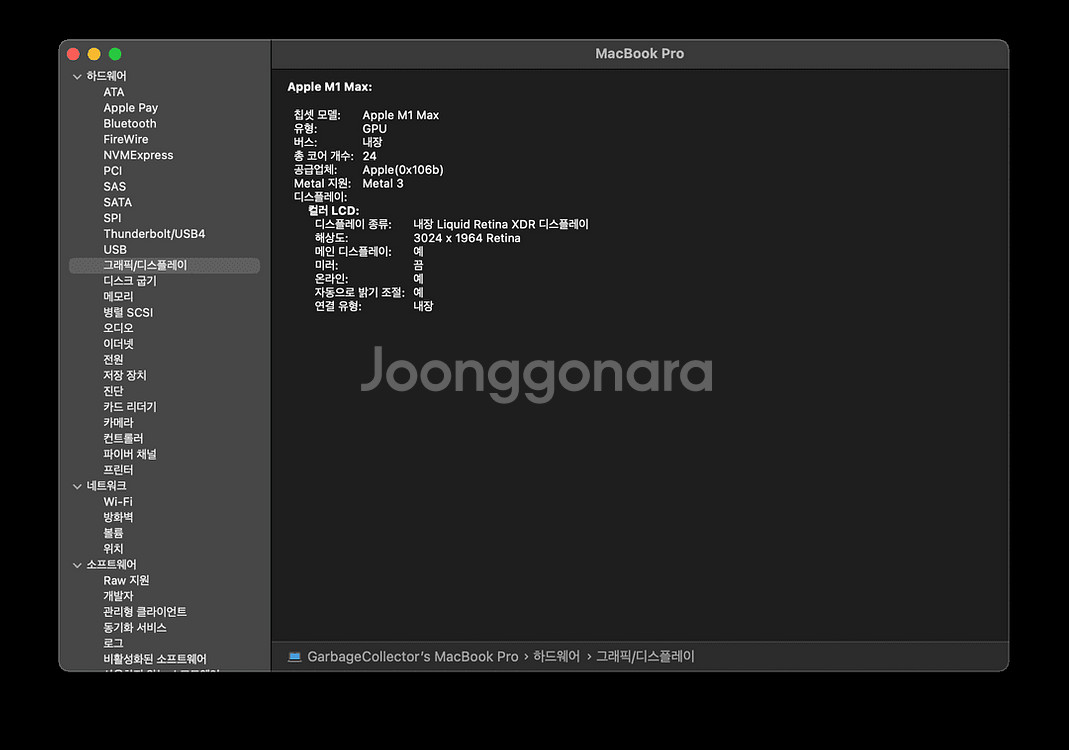Click the 총 코어 개수 value 24
The width and height of the screenshot is (1069, 750).
point(370,156)
